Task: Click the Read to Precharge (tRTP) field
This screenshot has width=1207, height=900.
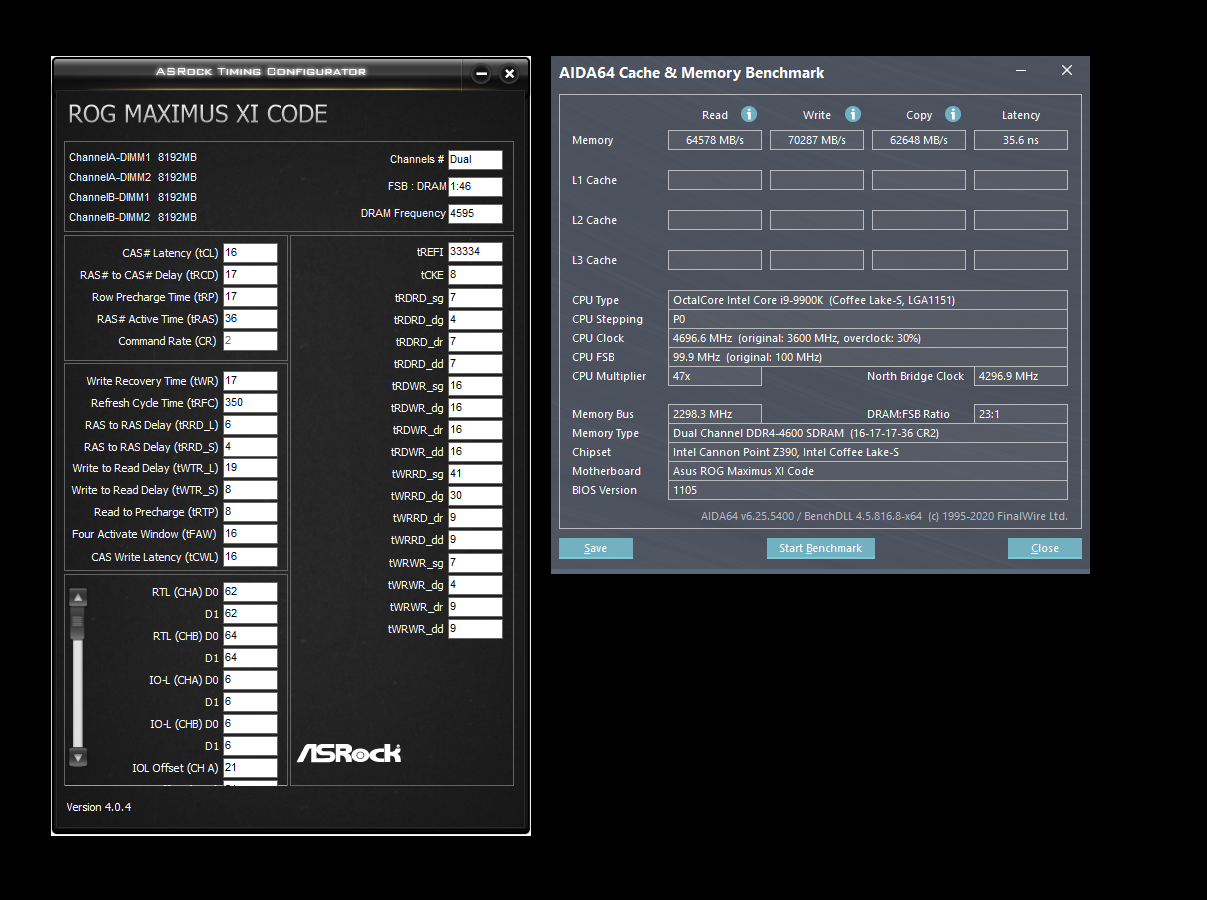Action: click(250, 512)
